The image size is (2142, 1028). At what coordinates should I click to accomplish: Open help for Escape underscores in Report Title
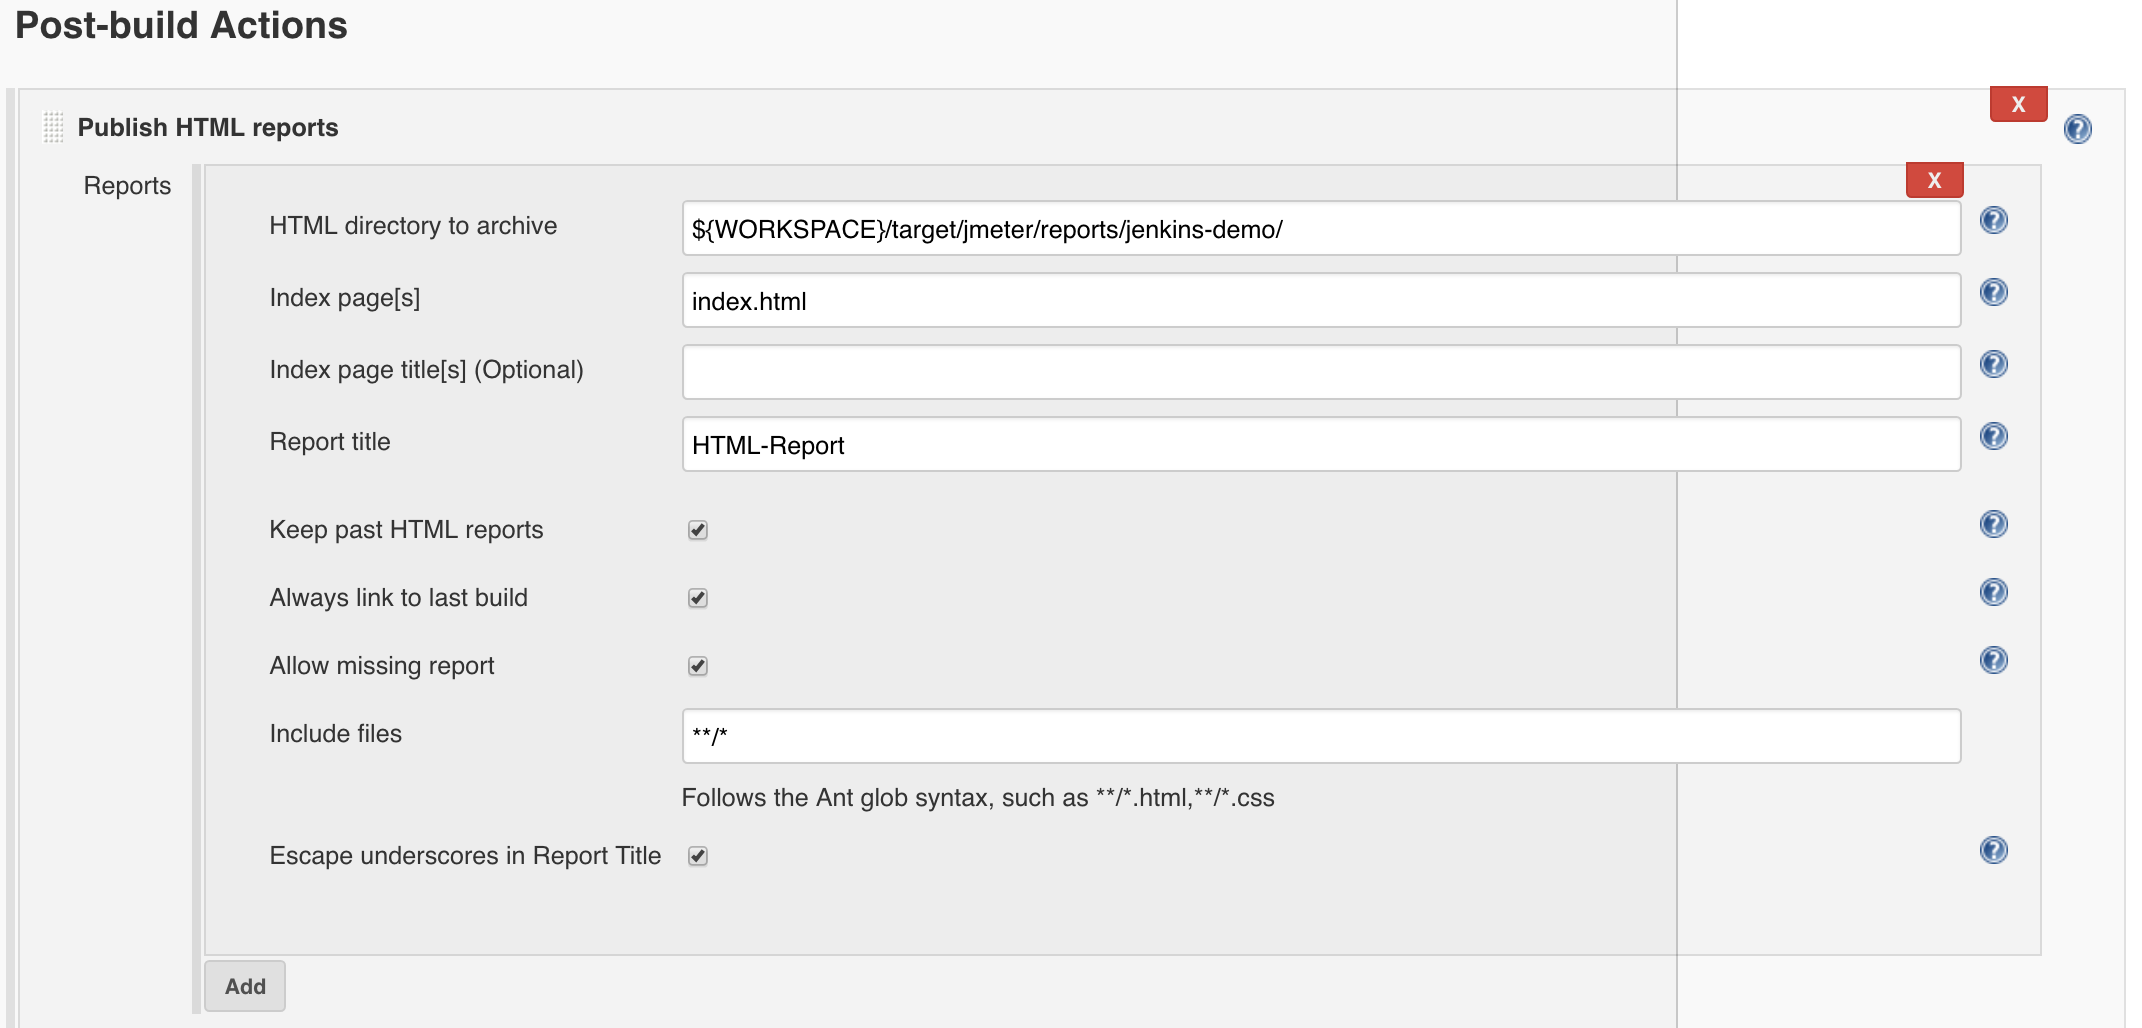(x=1993, y=850)
